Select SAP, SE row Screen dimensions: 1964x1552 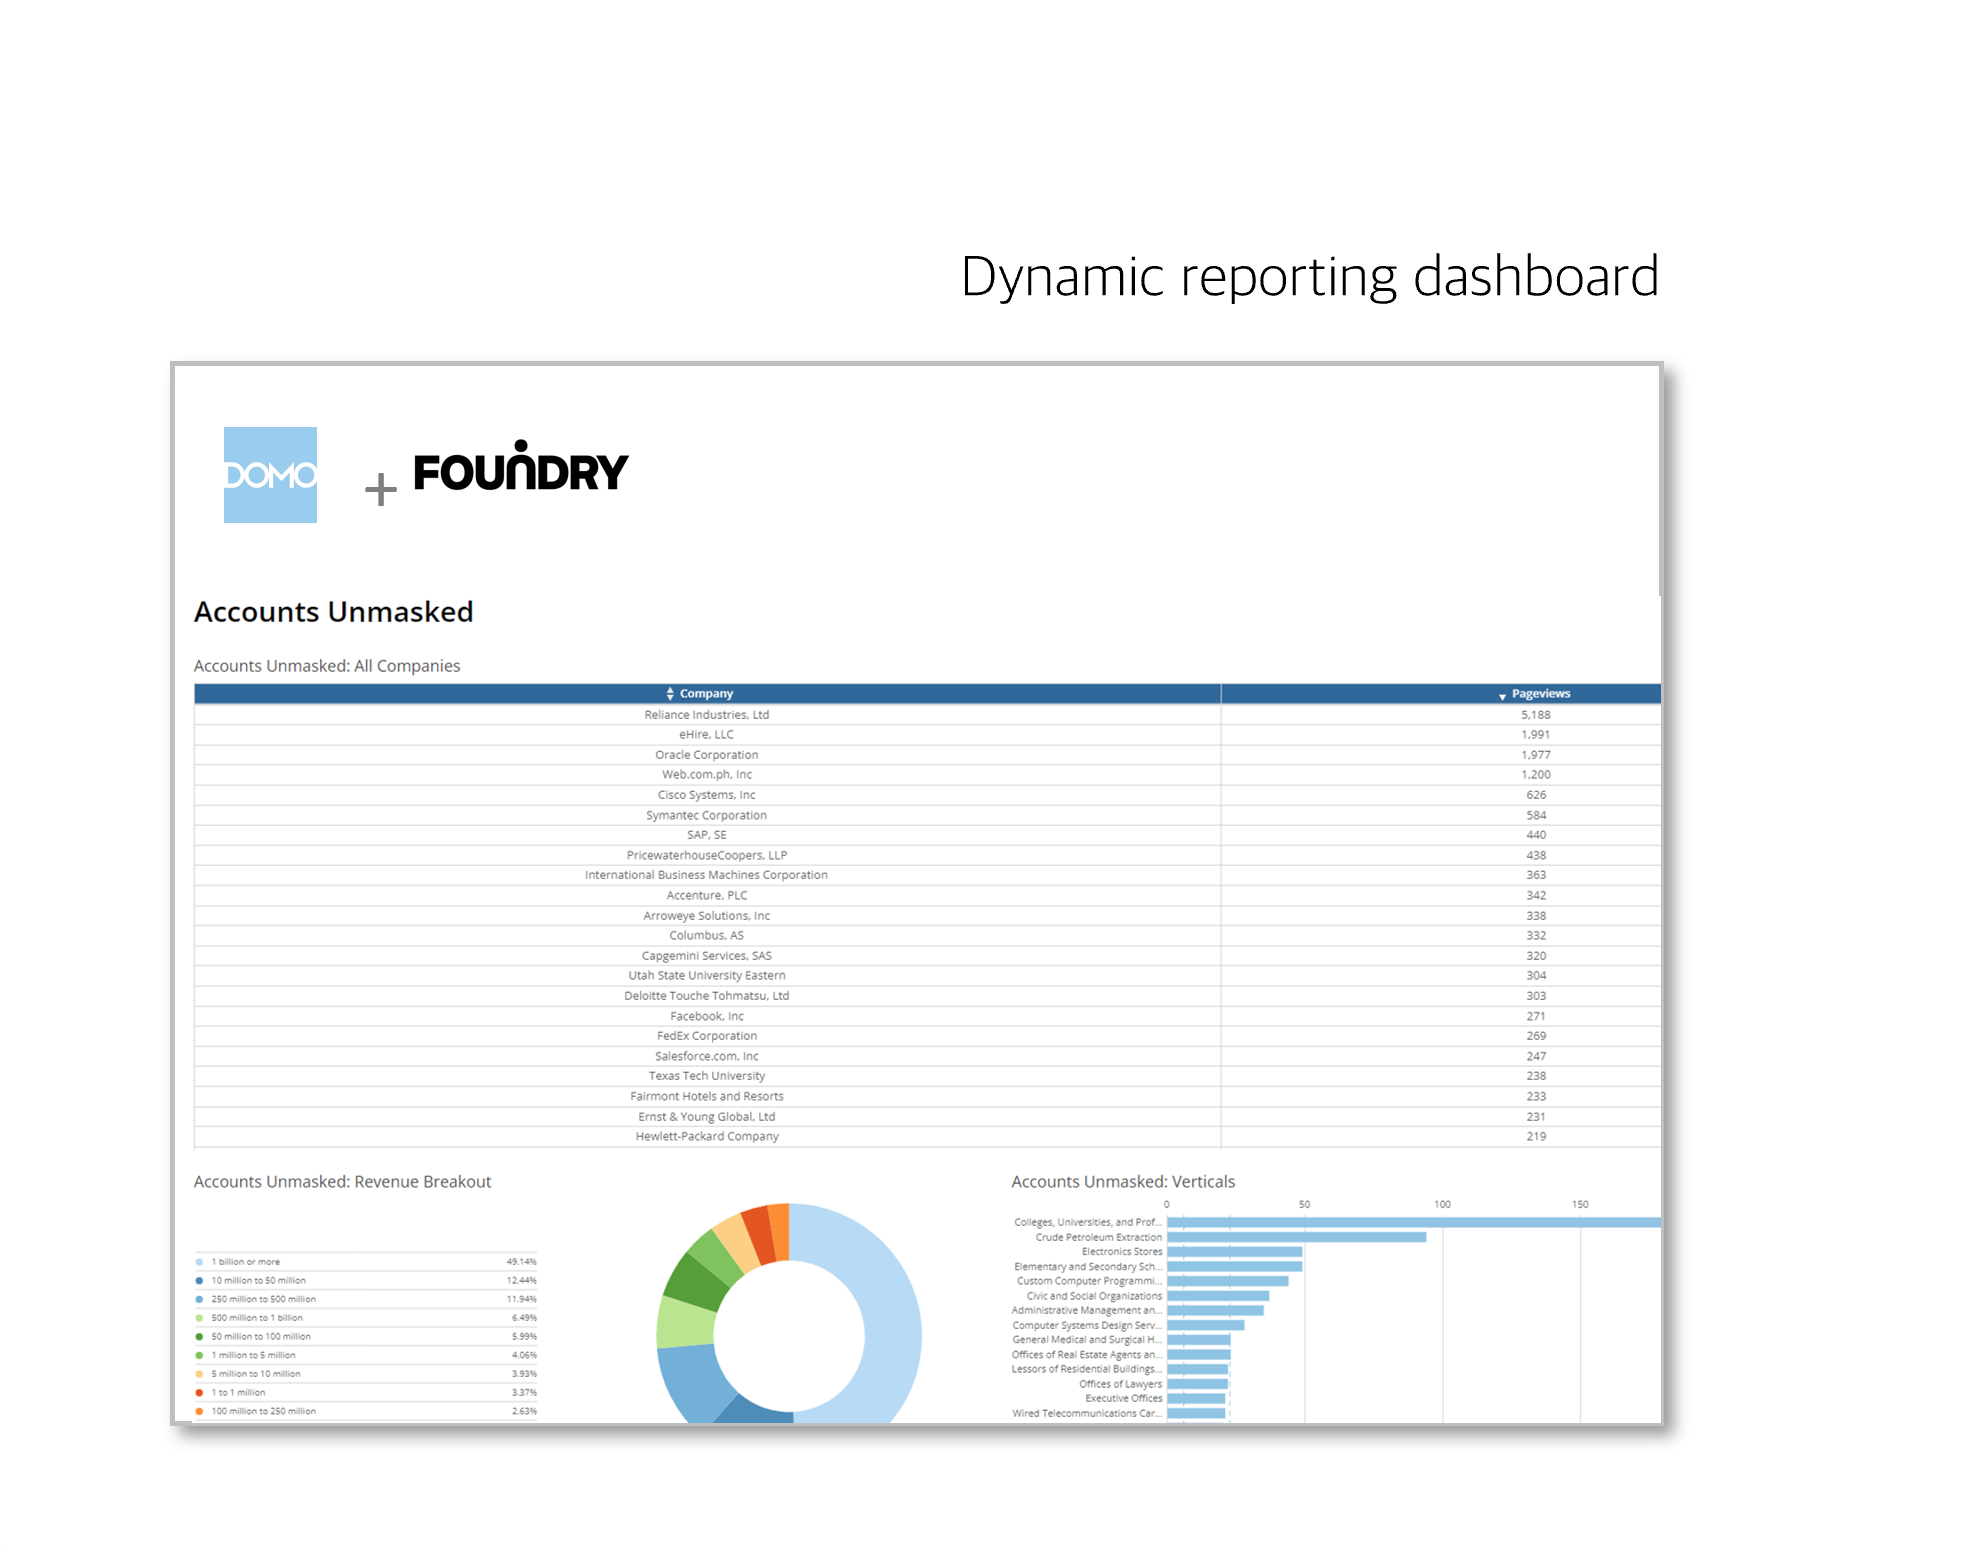pos(927,835)
